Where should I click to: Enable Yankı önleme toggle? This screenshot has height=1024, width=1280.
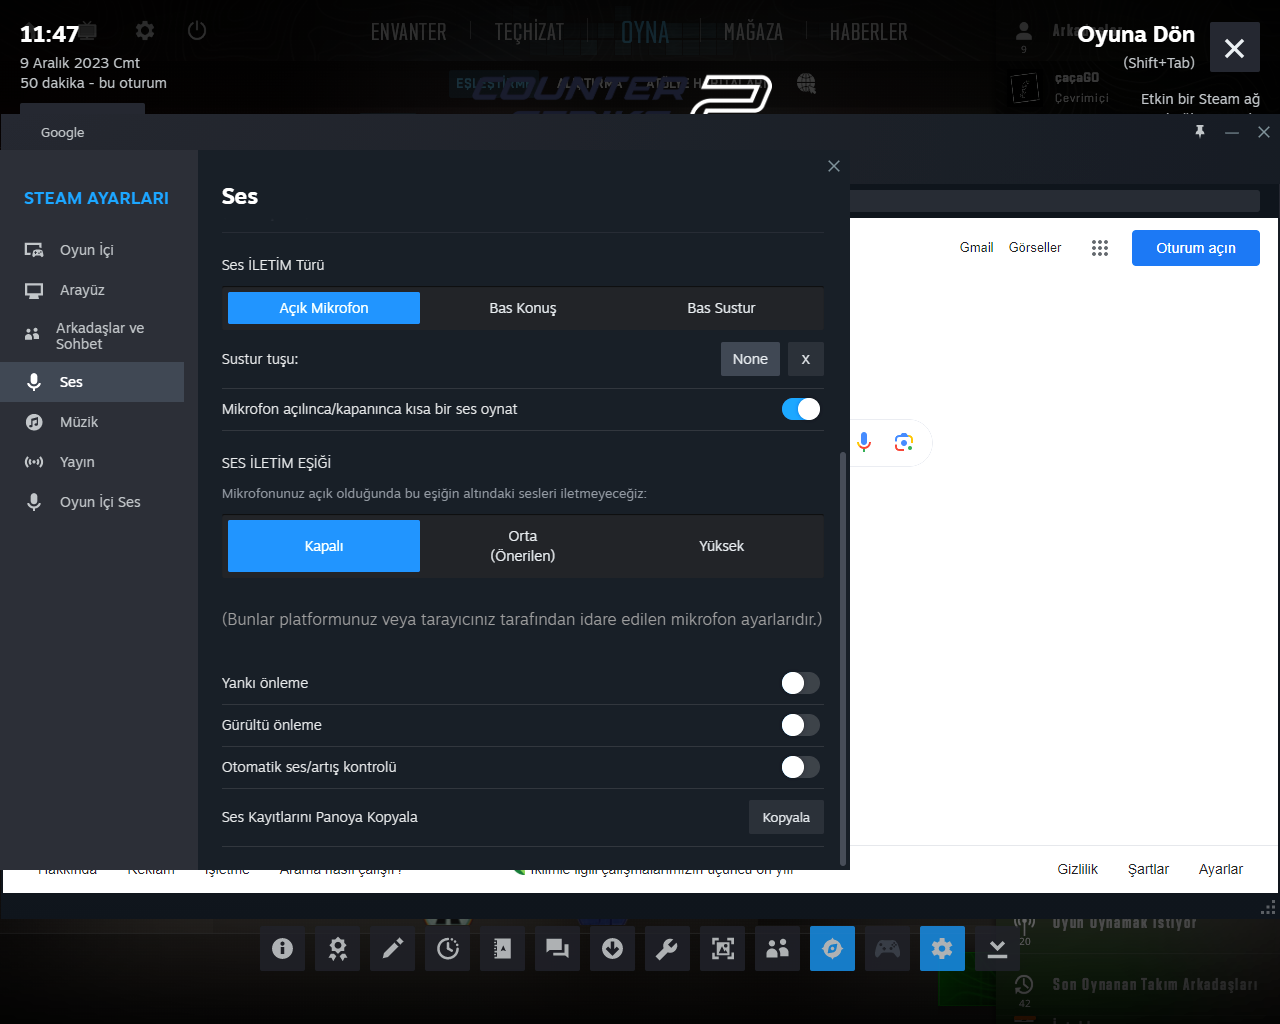801,683
